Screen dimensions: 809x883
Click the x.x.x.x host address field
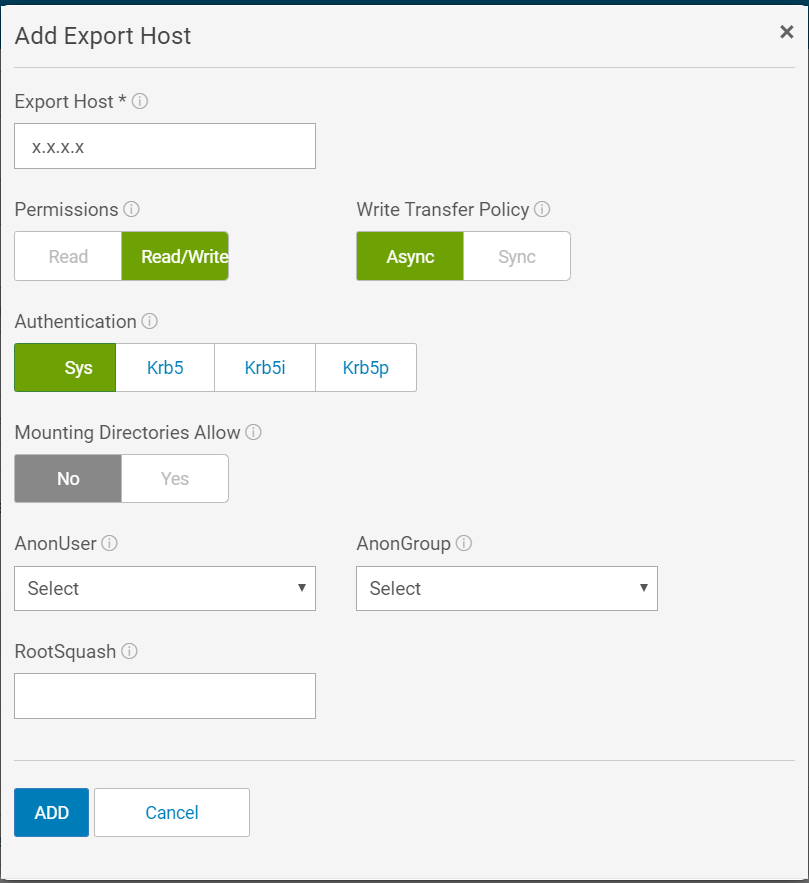164,145
